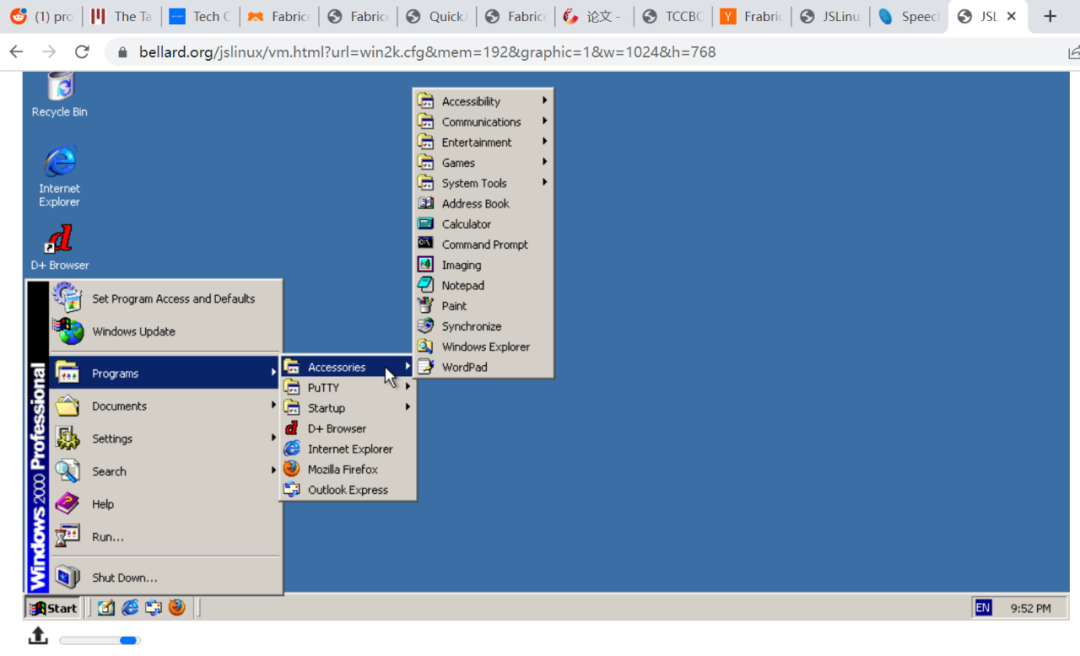The height and width of the screenshot is (656, 1080).
Task: Expand the Accessibility submenu arrow
Action: click(545, 101)
